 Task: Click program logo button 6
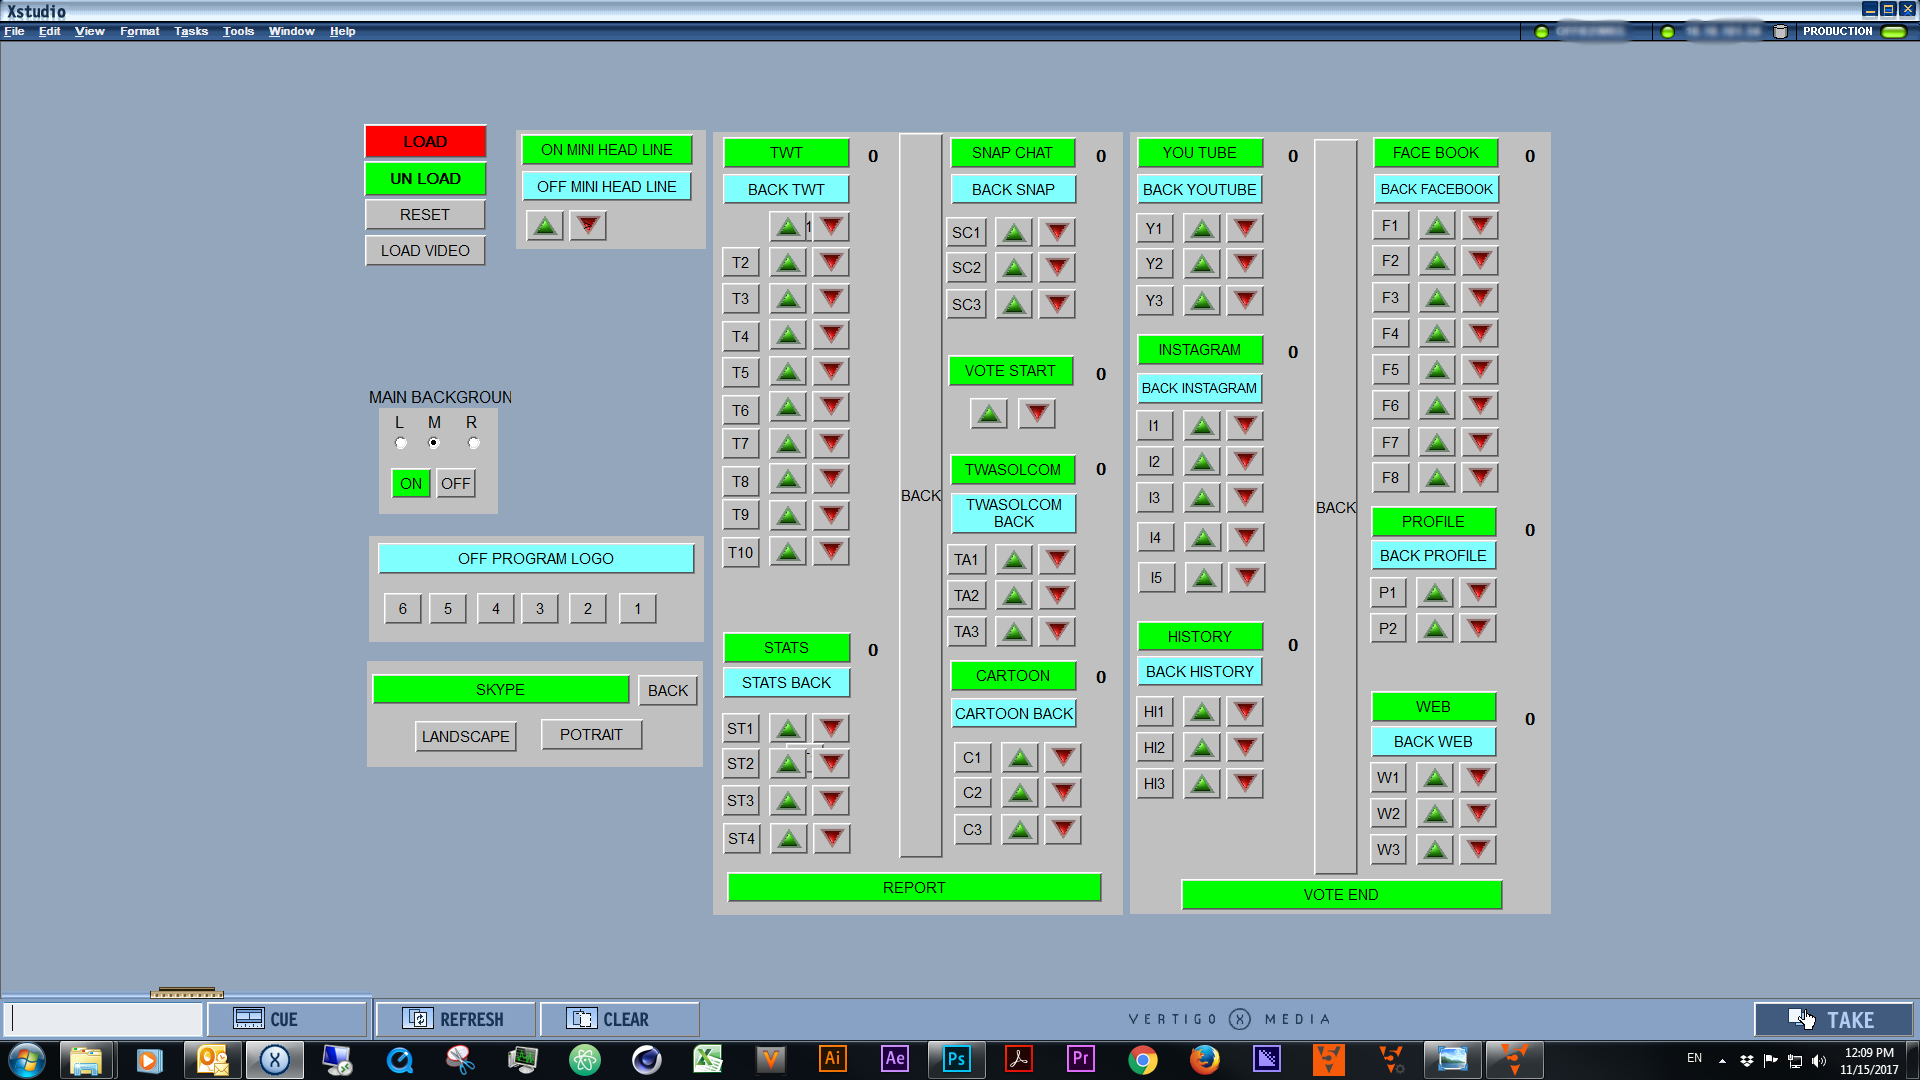(x=403, y=609)
